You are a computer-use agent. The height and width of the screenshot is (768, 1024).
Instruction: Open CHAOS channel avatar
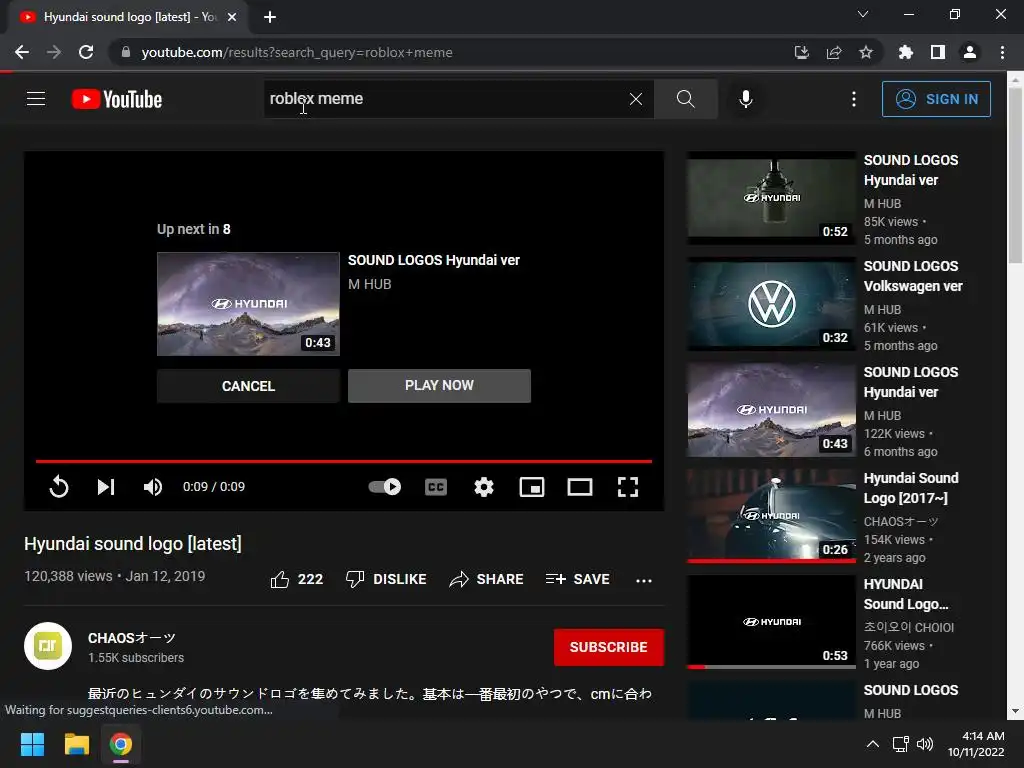point(48,646)
